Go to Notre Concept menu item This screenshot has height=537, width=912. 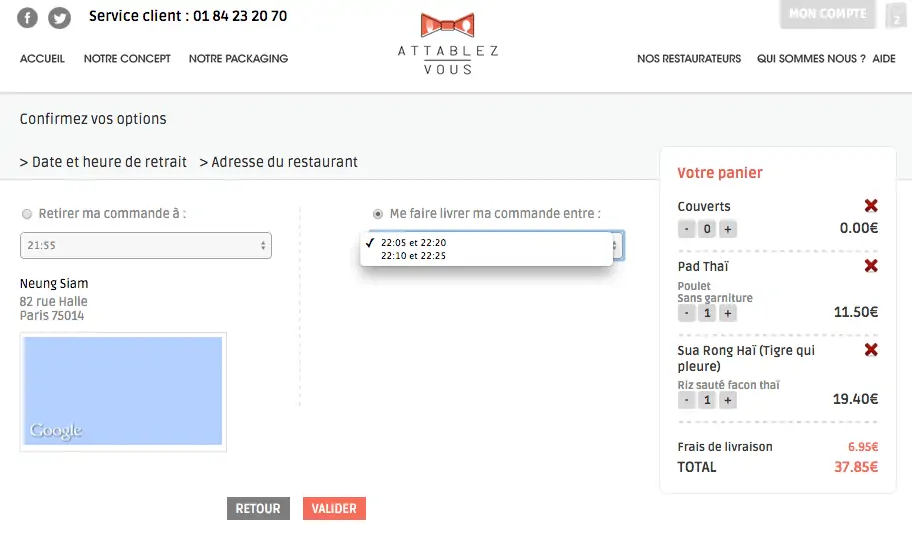127,59
